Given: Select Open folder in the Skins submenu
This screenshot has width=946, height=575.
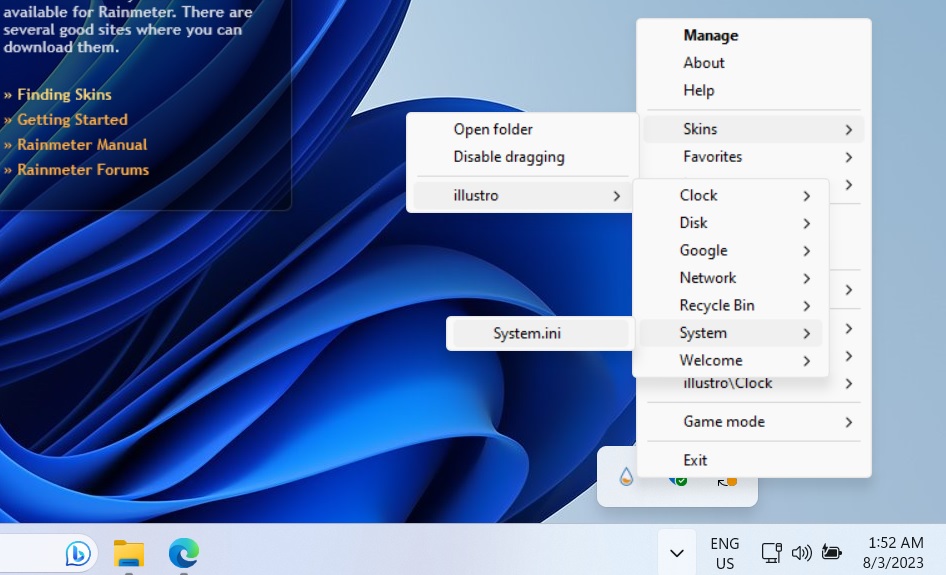Looking at the screenshot, I should click(x=522, y=129).
